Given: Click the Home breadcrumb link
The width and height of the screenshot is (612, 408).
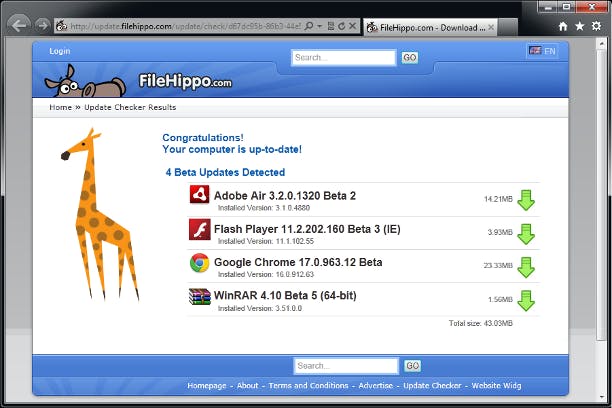Looking at the screenshot, I should 60,107.
